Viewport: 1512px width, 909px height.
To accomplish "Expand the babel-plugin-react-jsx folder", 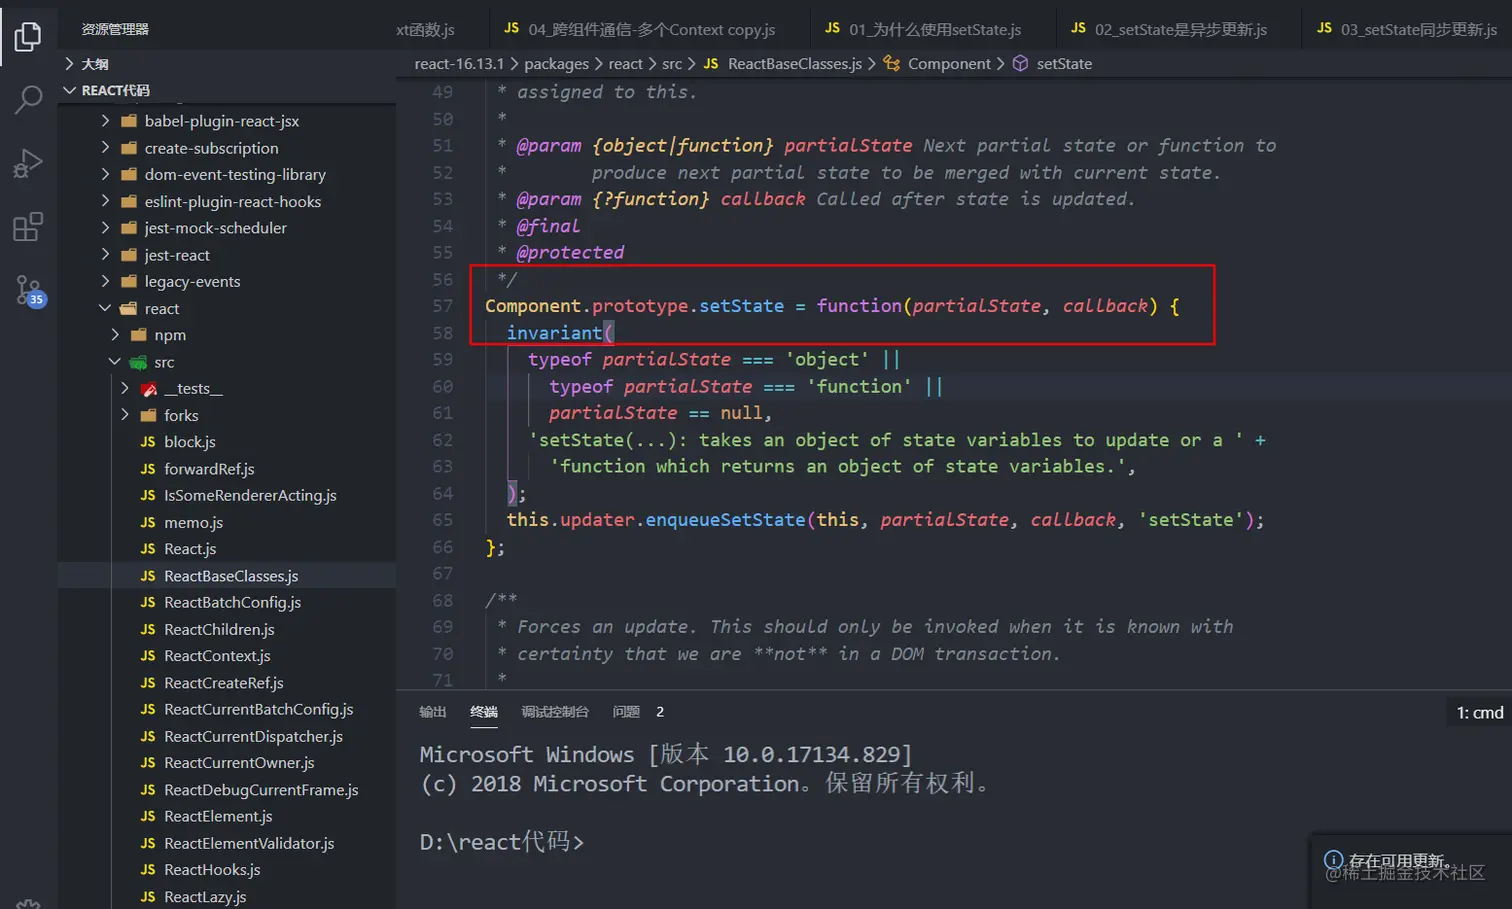I will pos(105,121).
